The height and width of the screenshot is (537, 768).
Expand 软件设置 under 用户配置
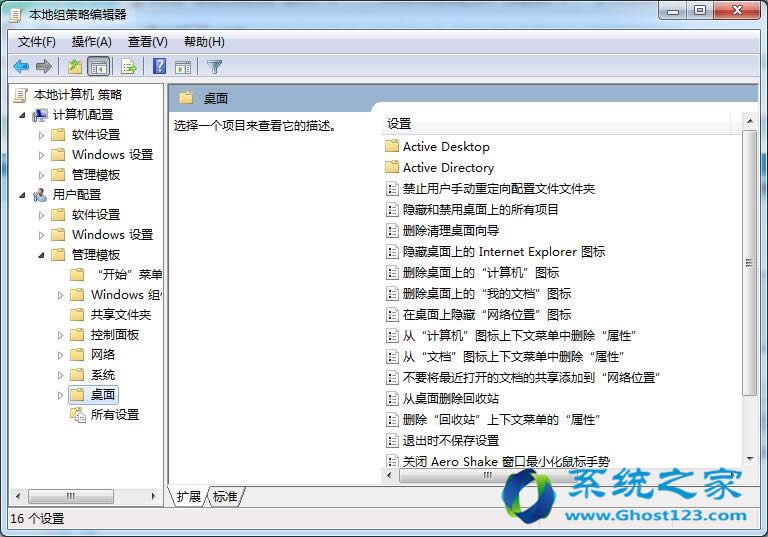41,215
